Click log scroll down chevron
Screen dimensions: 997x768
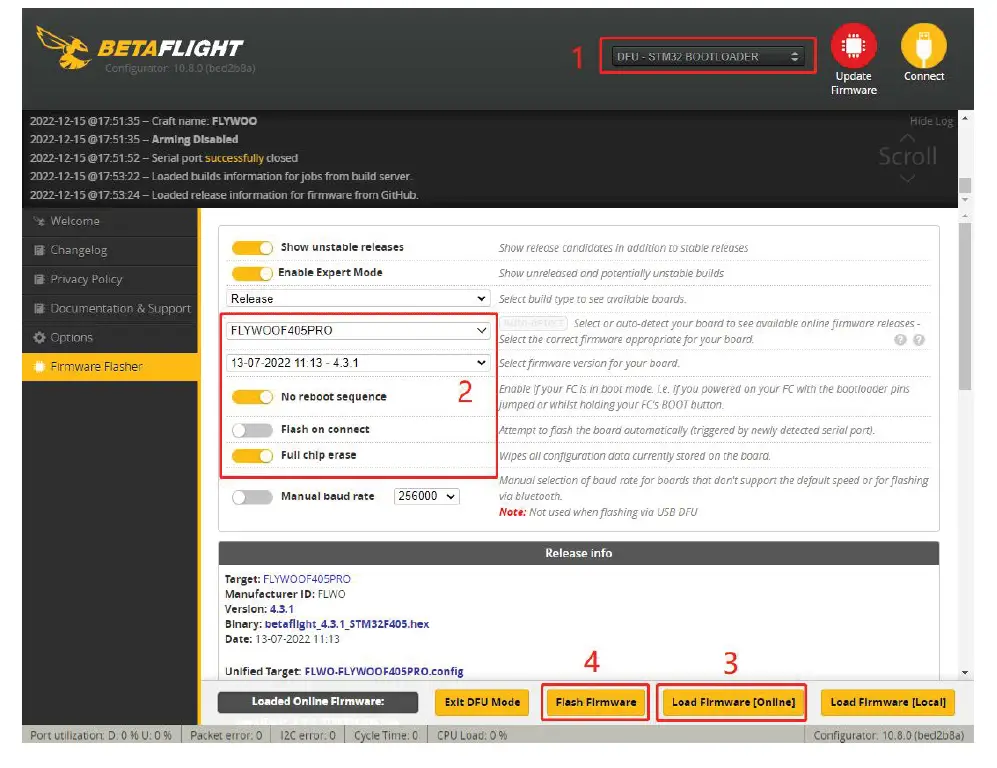[907, 179]
